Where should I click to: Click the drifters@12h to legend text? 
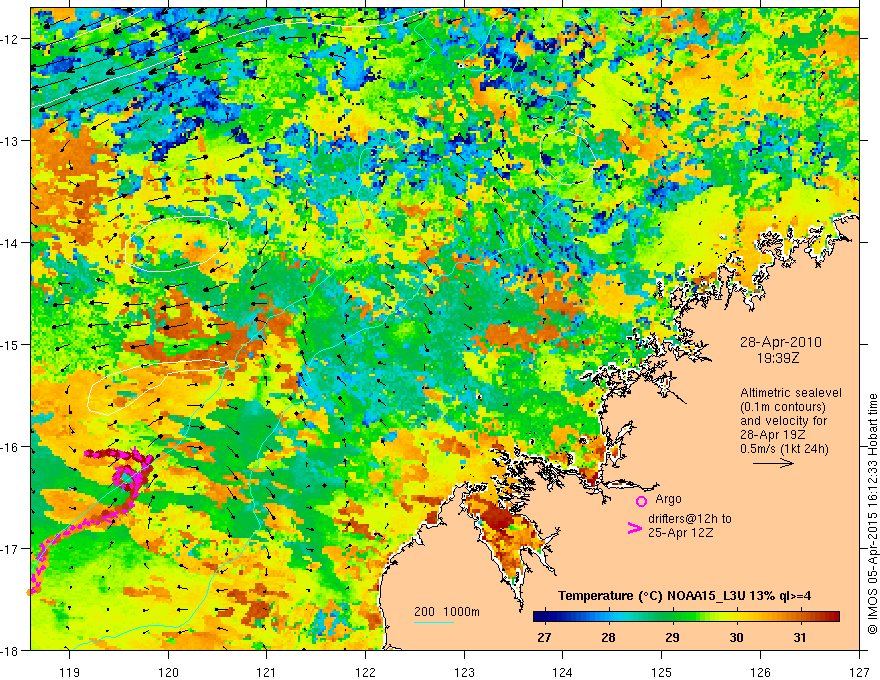tap(690, 518)
